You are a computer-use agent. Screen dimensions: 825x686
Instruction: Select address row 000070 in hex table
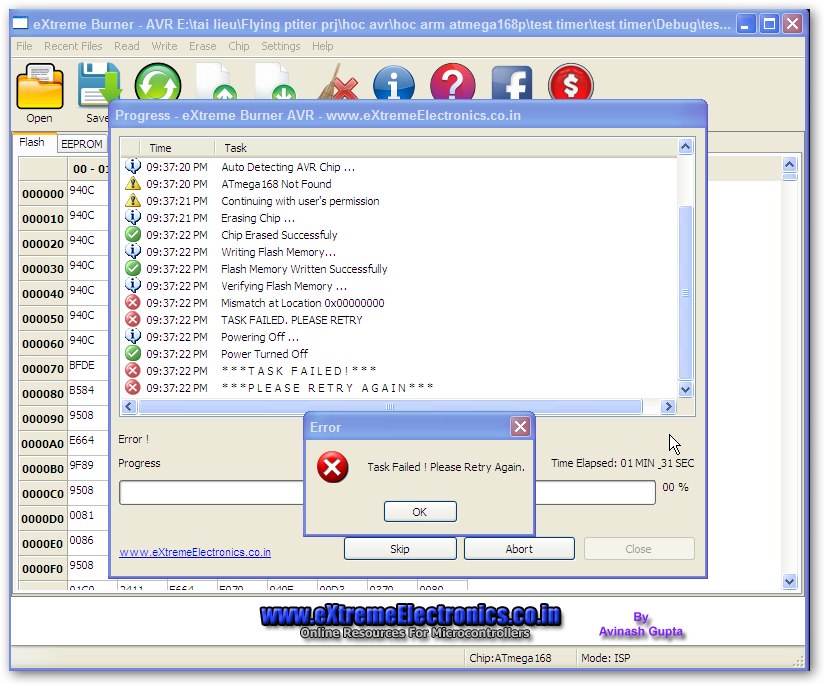tap(43, 369)
